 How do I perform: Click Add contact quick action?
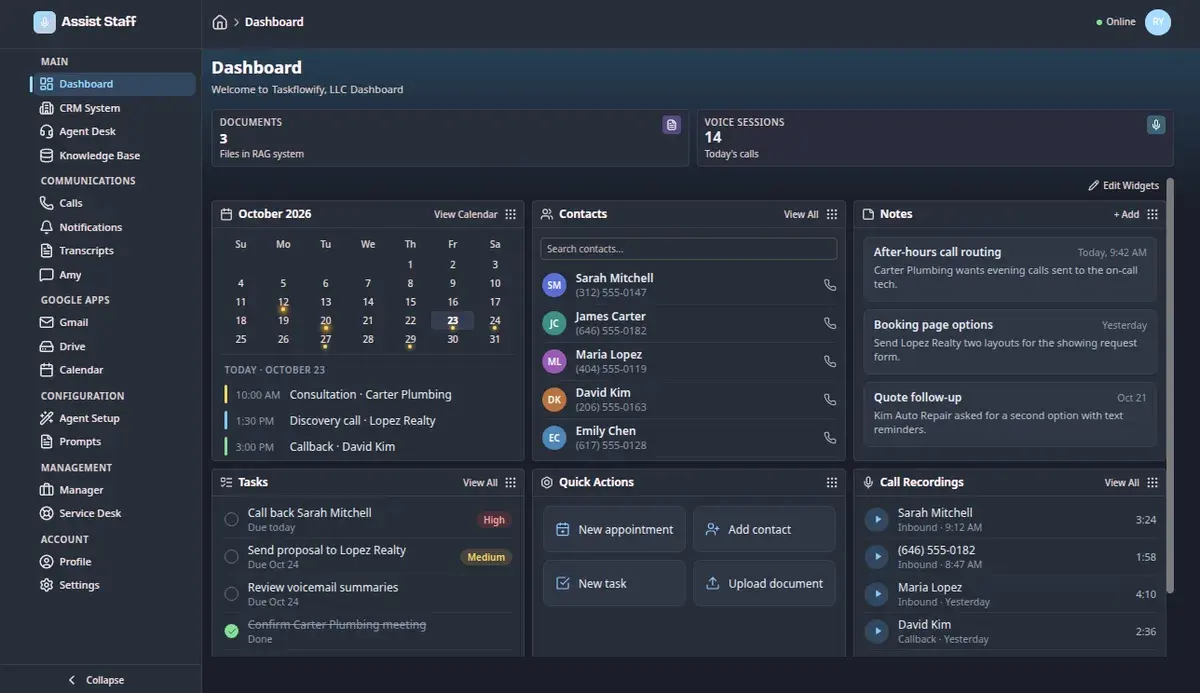[x=764, y=529]
